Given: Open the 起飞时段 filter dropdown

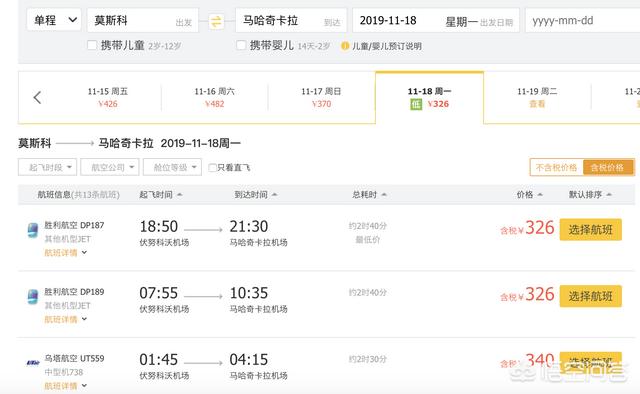Looking at the screenshot, I should 47,167.
